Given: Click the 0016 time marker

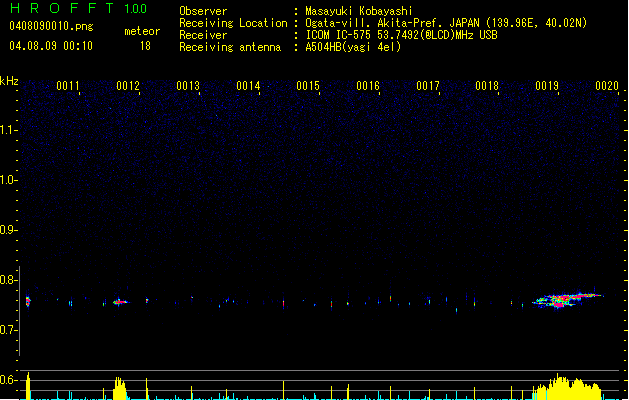Looking at the screenshot, I should pos(368,86).
